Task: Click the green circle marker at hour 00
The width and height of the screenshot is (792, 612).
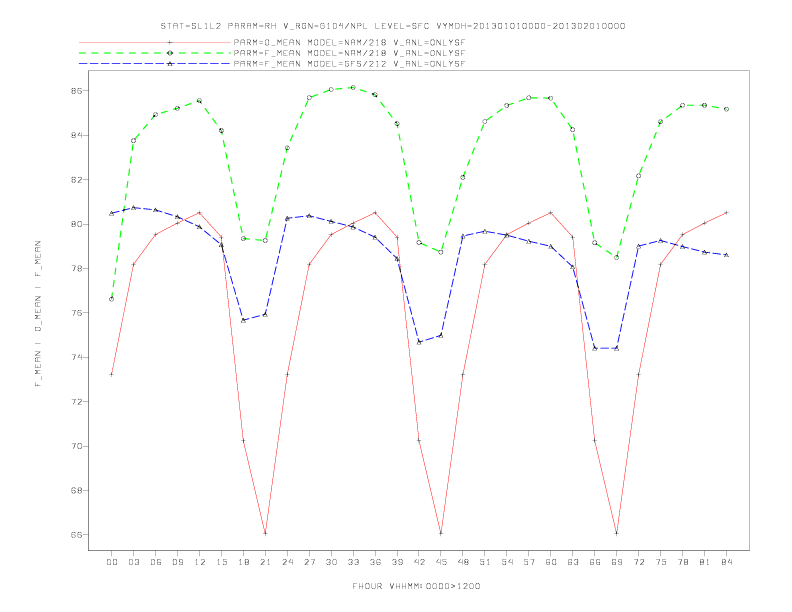Action: (x=112, y=299)
